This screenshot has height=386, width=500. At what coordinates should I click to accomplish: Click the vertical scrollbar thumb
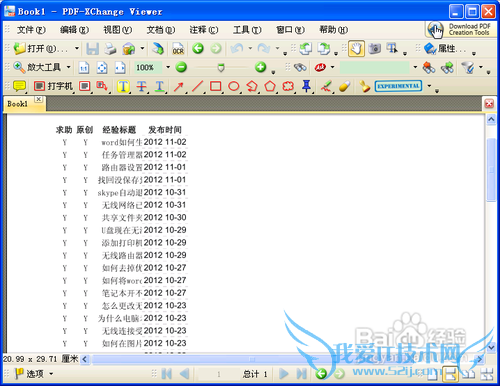pos(491,169)
